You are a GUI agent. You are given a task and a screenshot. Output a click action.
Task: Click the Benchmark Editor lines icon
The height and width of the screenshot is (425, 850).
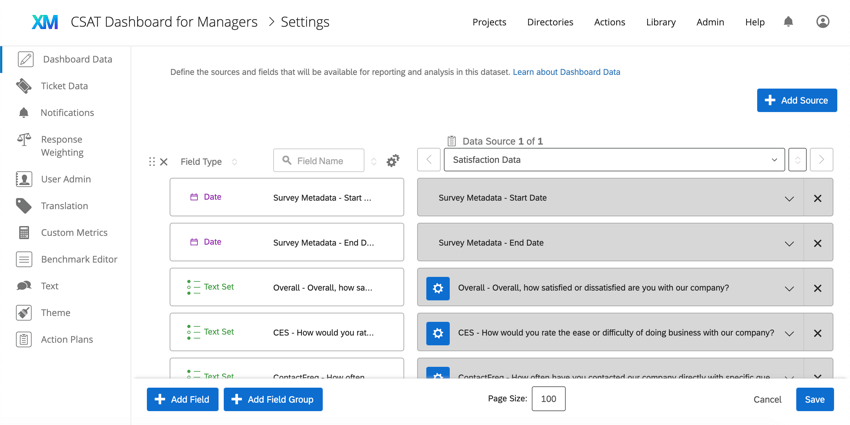click(24, 259)
